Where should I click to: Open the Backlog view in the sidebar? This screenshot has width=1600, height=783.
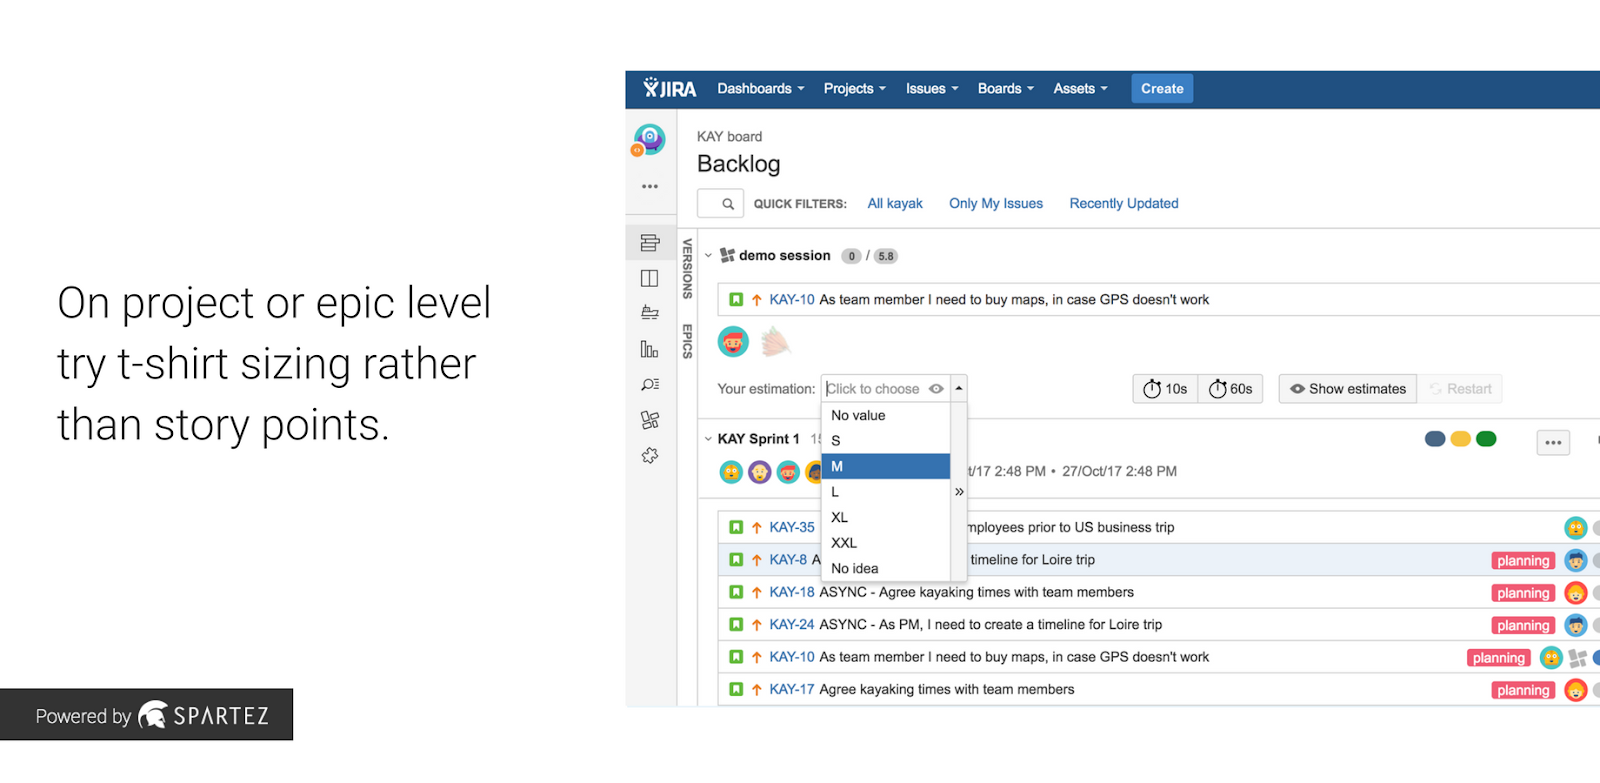coord(650,243)
